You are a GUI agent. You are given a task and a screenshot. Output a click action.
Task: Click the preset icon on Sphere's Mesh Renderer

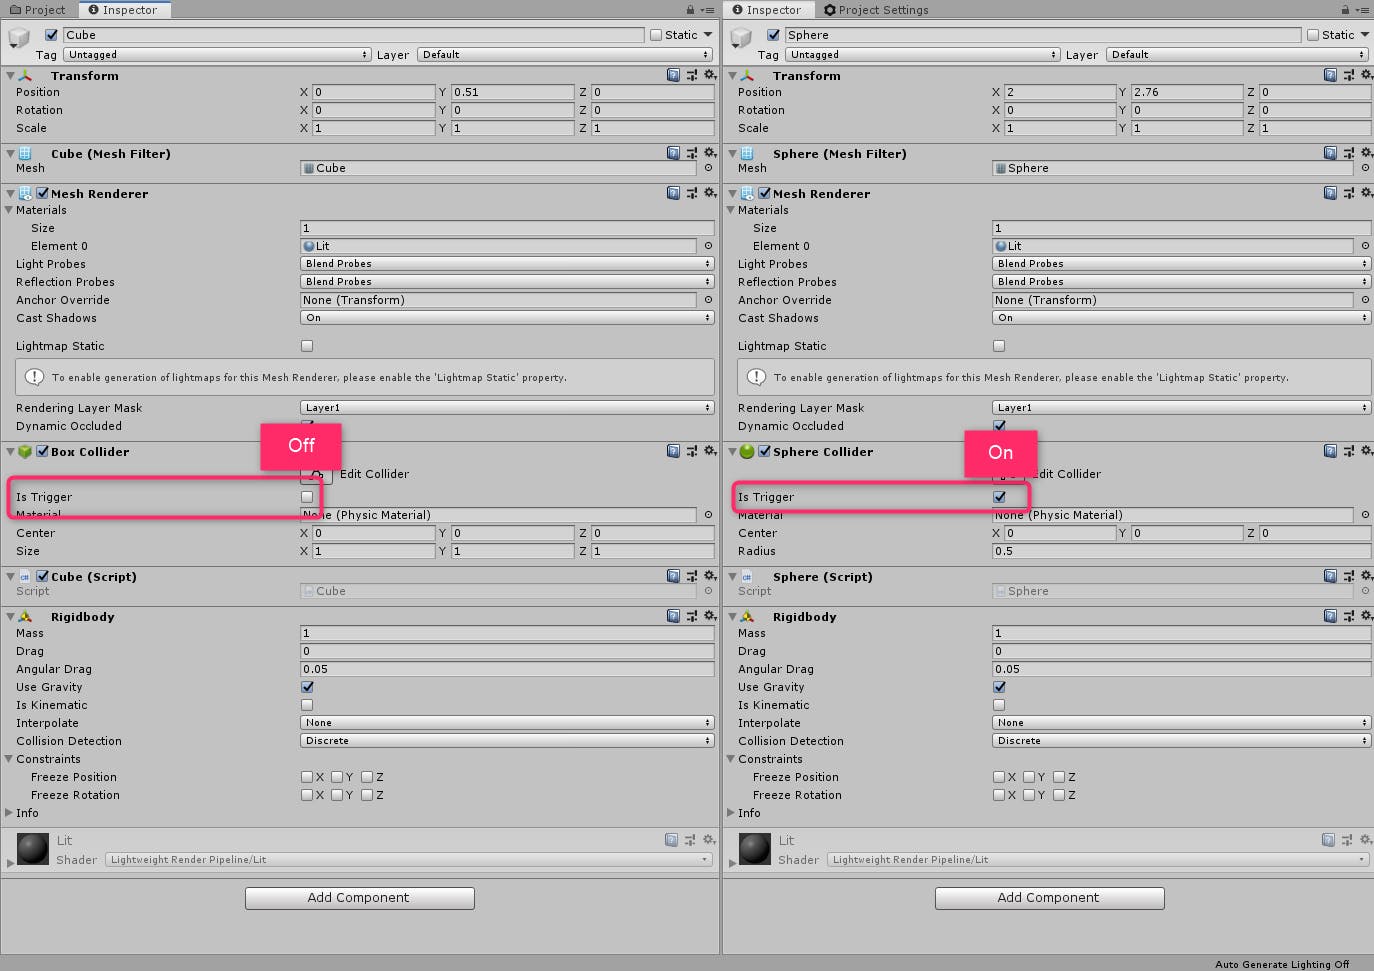pos(1349,193)
